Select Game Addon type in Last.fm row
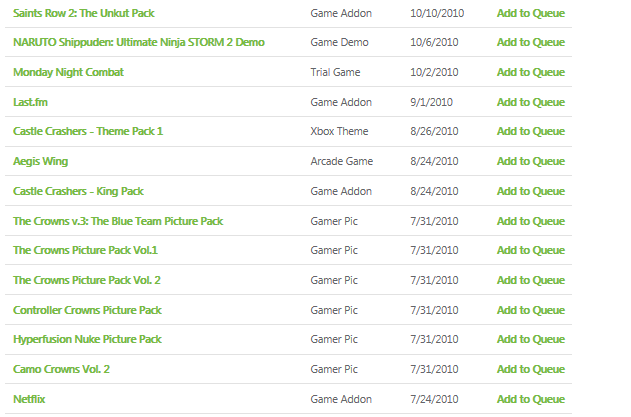 pos(341,102)
